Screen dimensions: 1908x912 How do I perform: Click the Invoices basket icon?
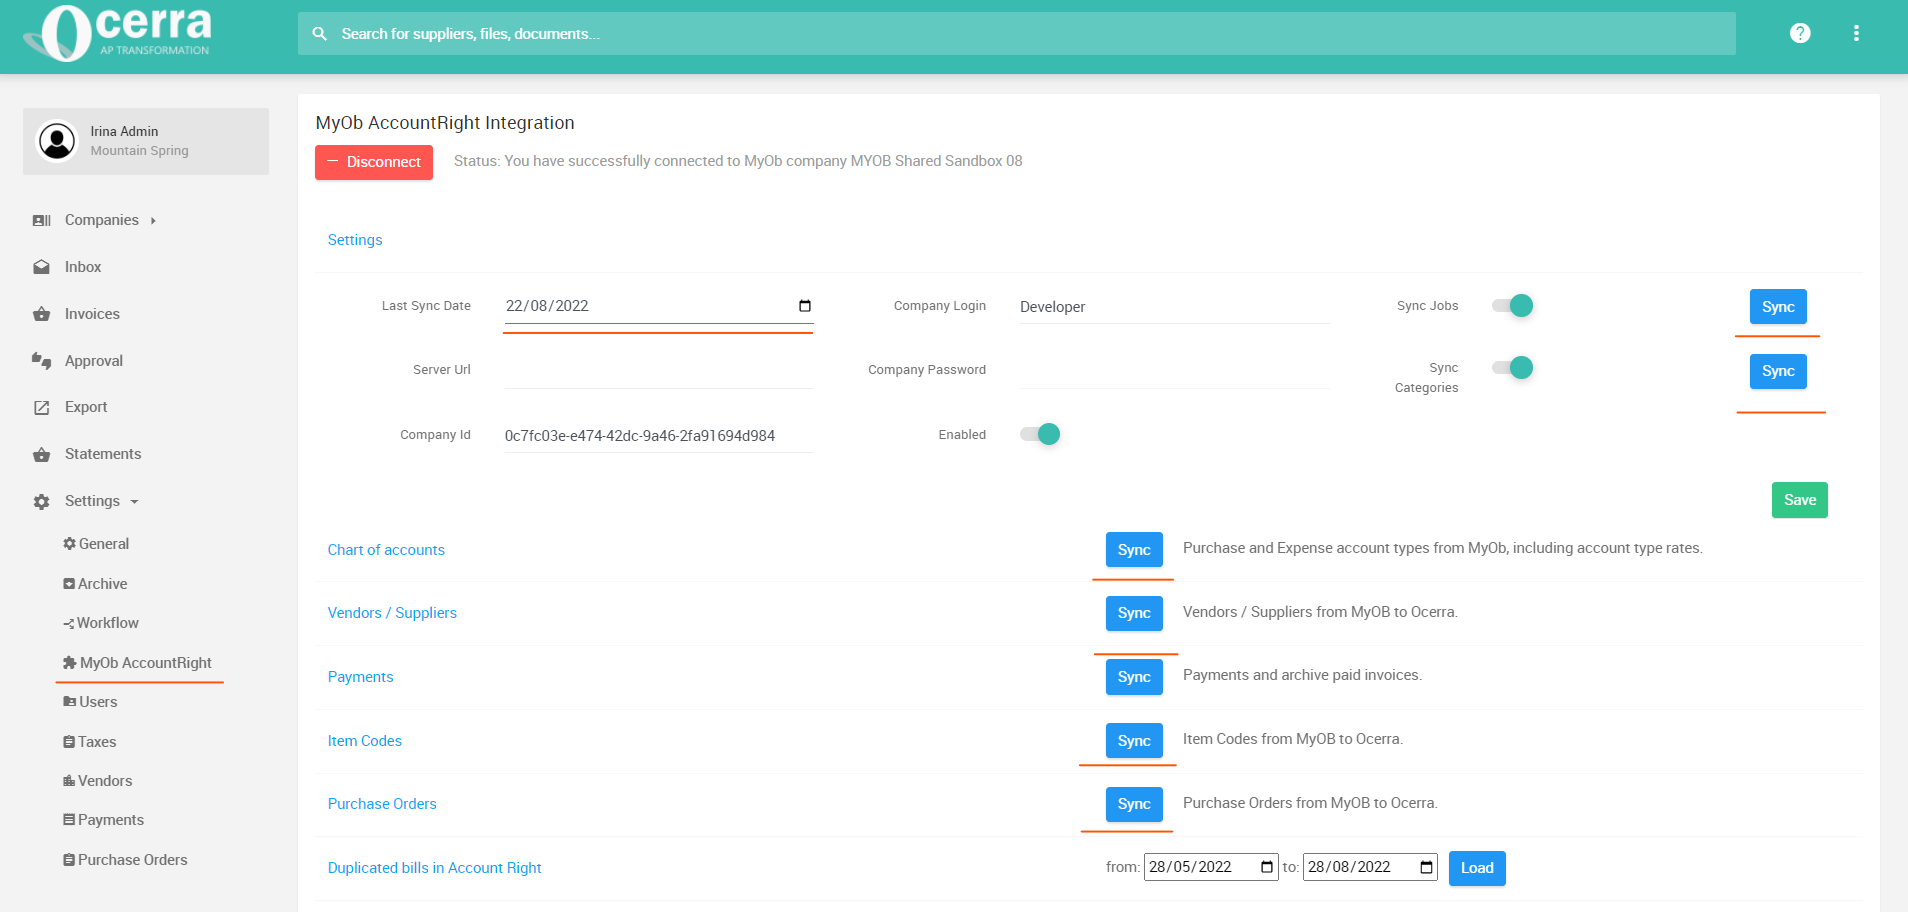pyautogui.click(x=42, y=314)
